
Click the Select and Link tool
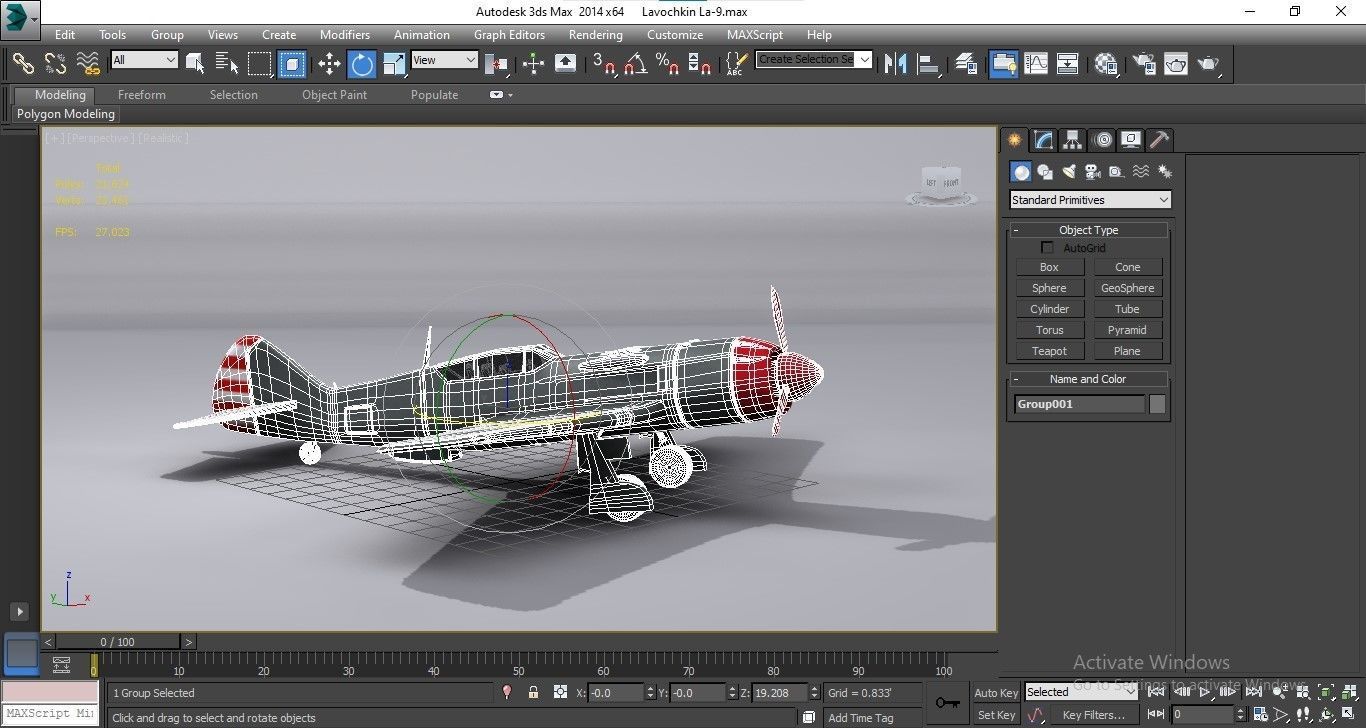23,64
